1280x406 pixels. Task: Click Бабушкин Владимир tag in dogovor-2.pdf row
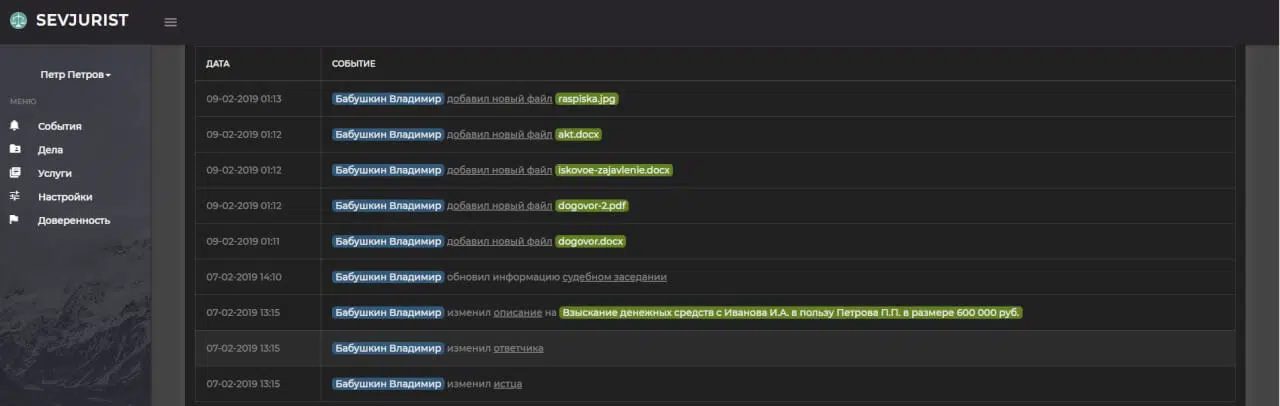tap(388, 206)
